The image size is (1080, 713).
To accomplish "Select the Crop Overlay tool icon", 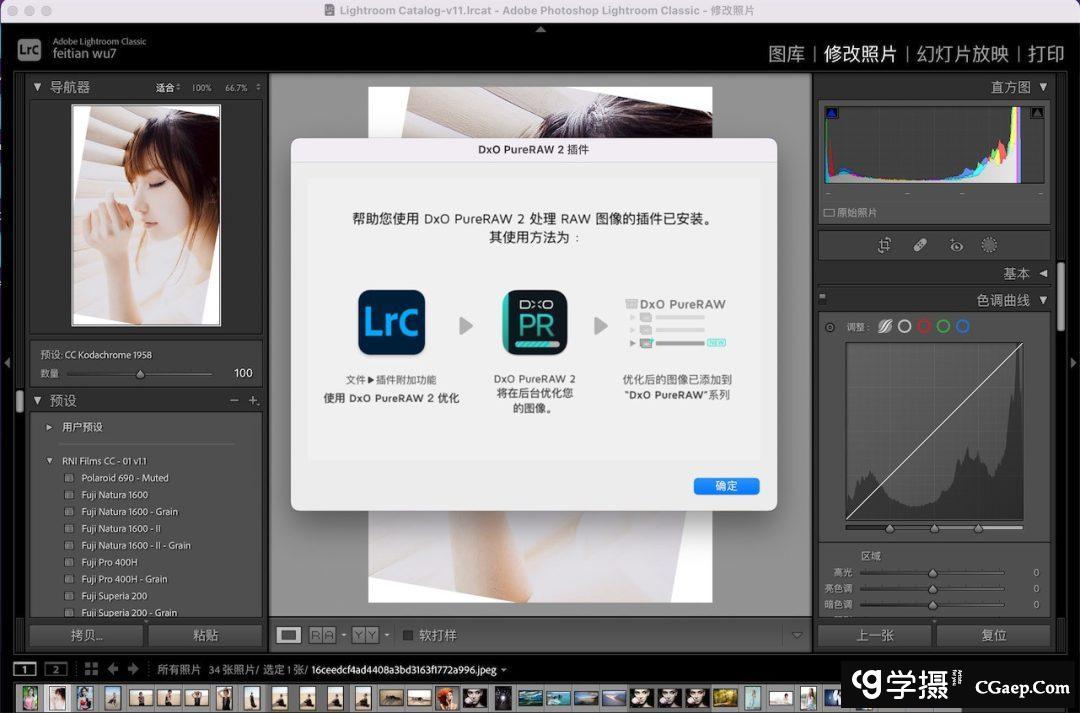I will pos(884,245).
